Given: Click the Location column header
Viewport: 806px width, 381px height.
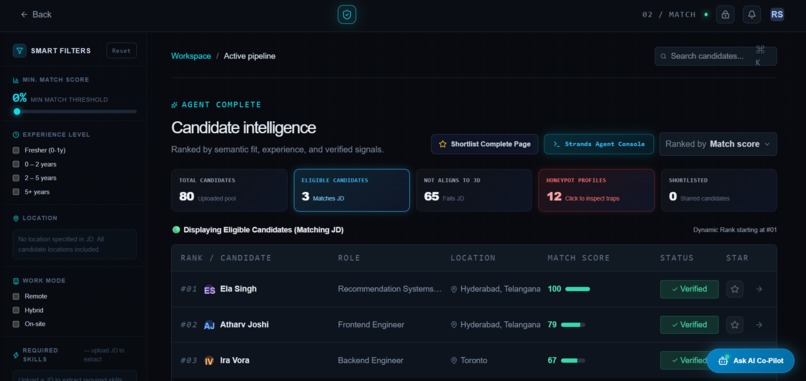Looking at the screenshot, I should tap(473, 258).
